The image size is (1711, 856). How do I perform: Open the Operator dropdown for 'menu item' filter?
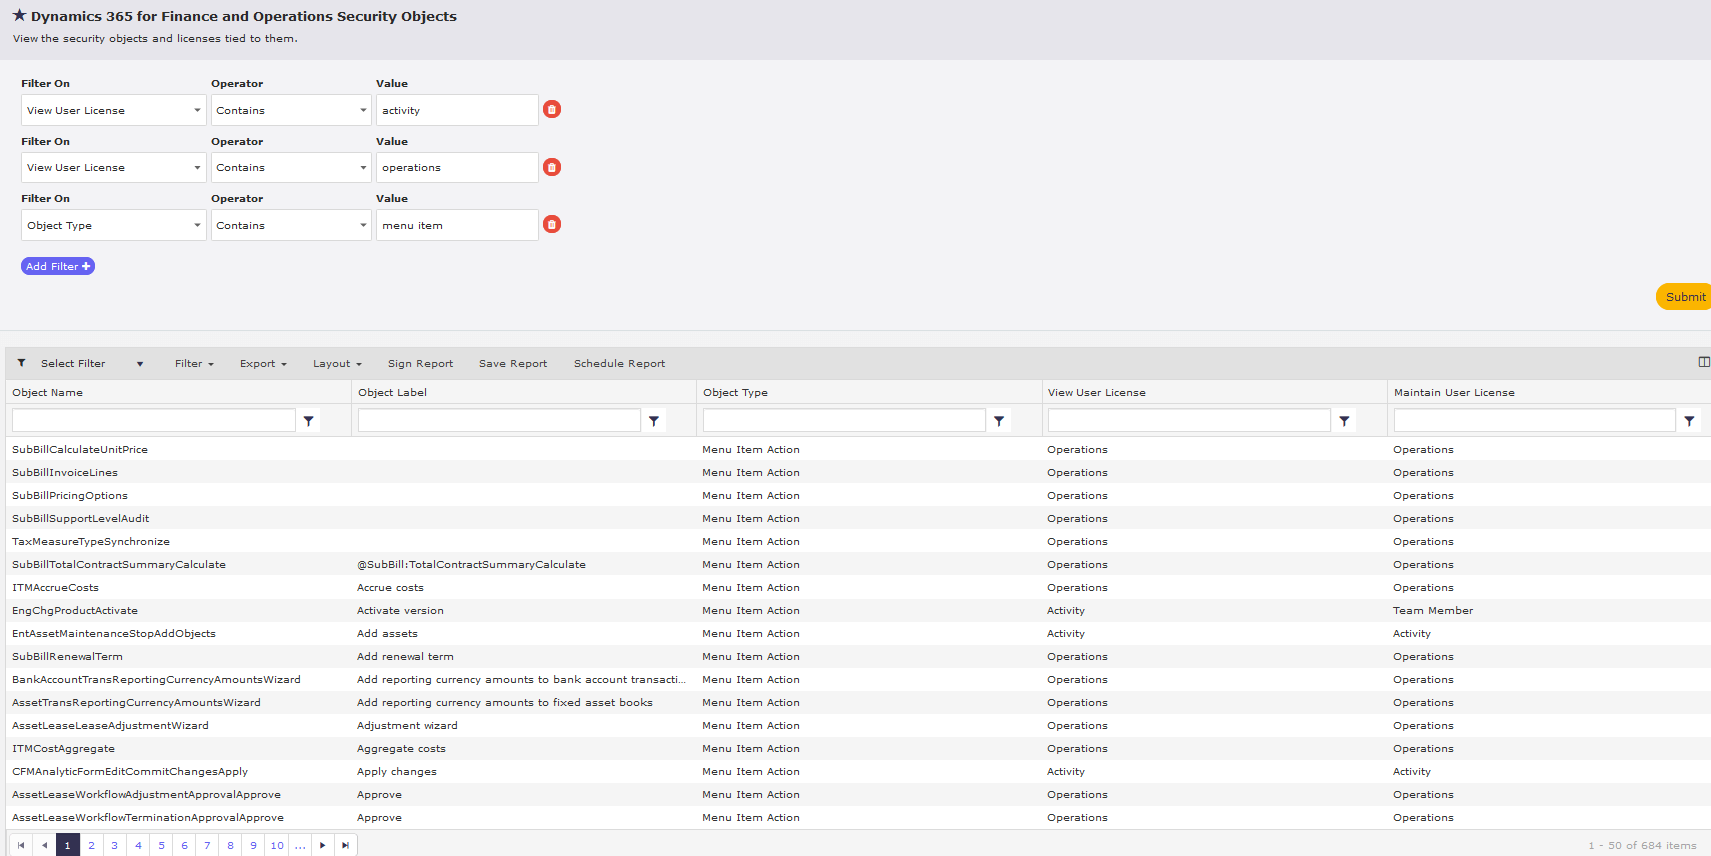pos(291,225)
